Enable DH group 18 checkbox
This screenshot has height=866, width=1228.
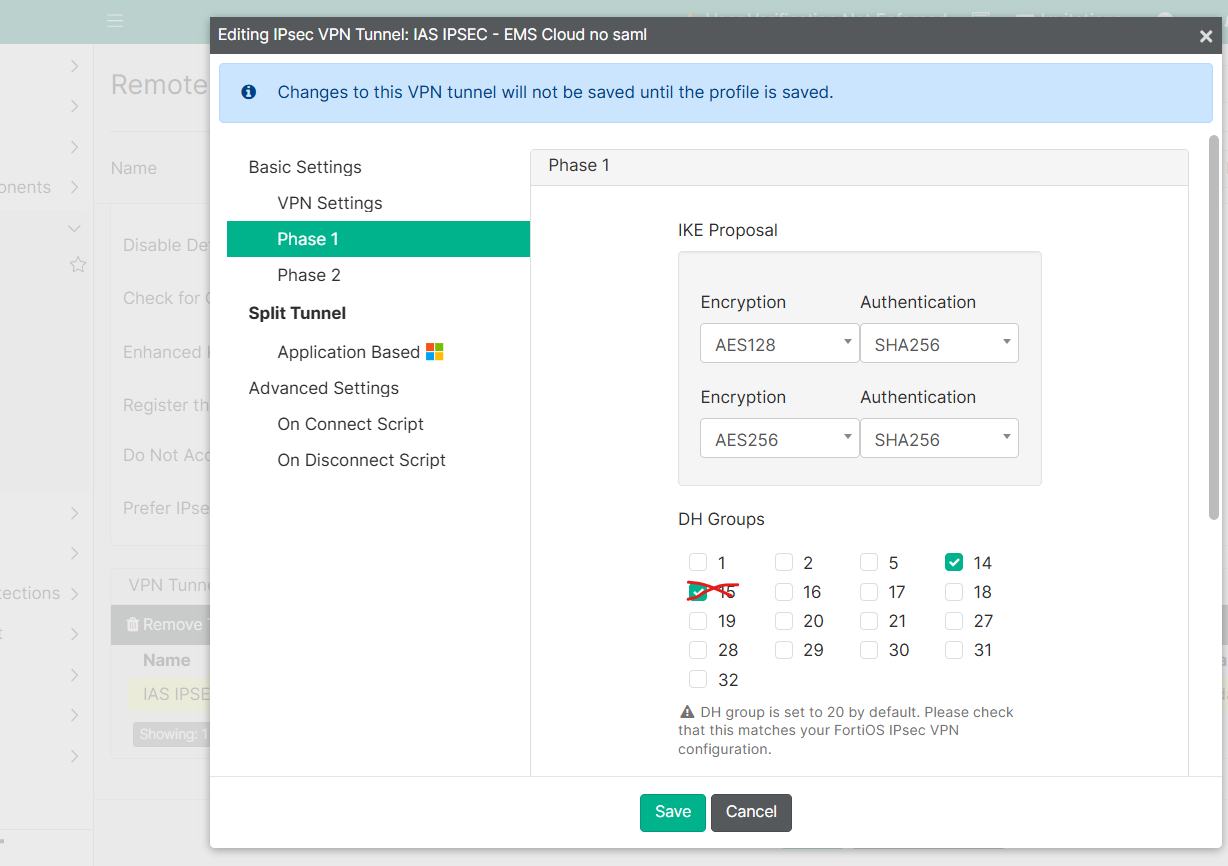coord(954,592)
